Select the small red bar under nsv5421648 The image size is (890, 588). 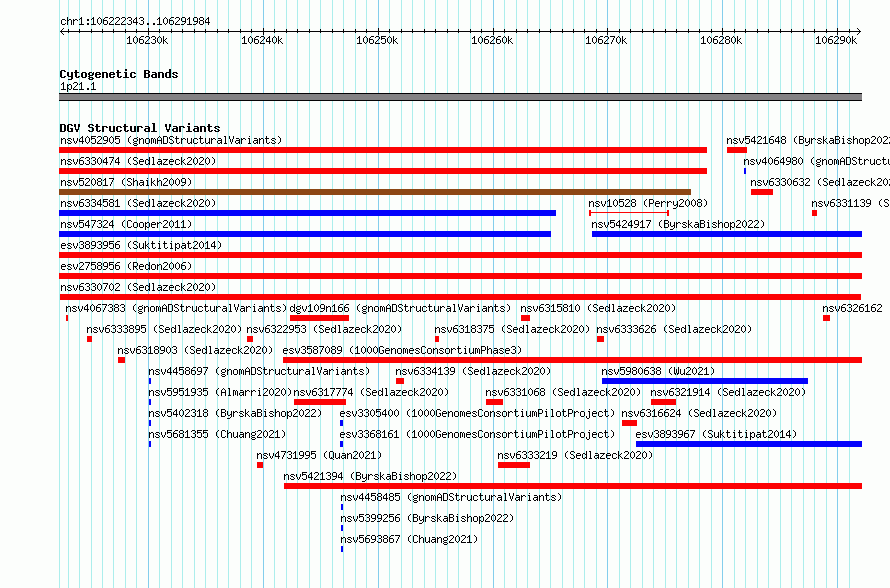pos(737,150)
